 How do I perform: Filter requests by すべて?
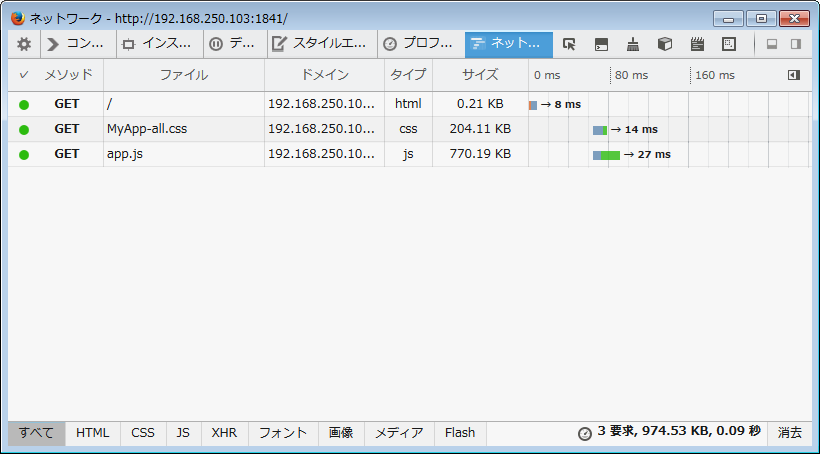click(x=37, y=433)
